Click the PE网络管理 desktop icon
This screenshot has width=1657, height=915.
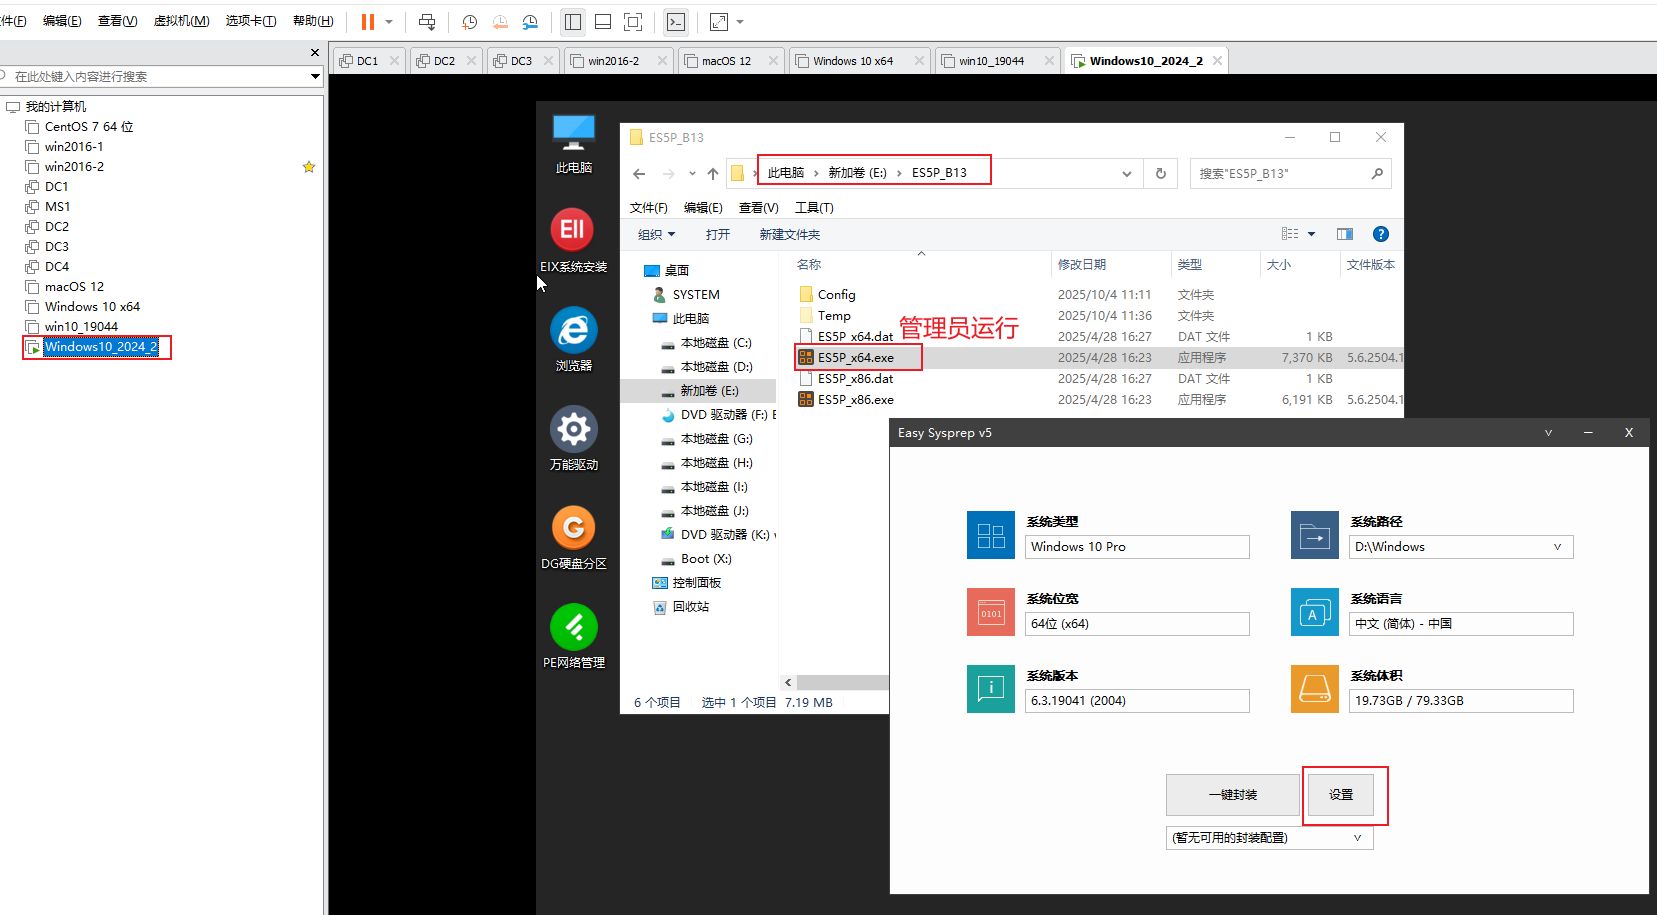tap(573, 636)
